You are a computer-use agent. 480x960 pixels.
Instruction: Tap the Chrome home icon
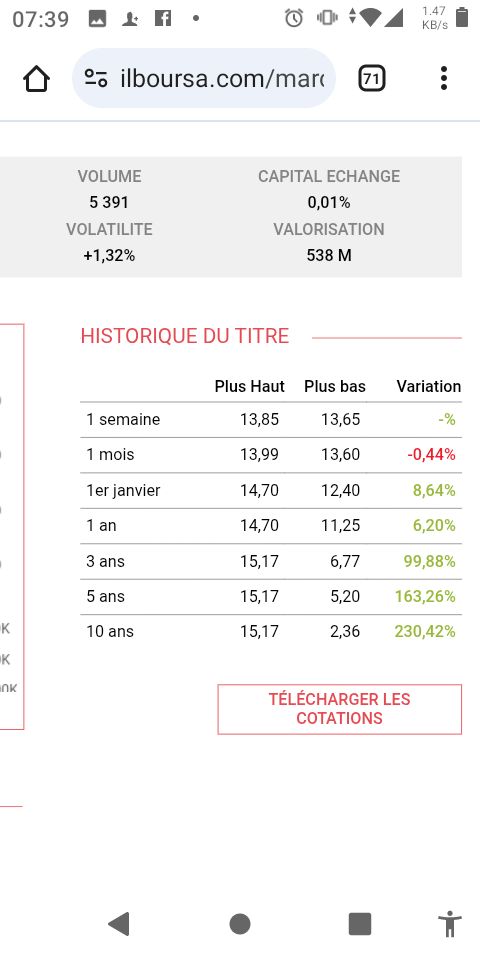pos(36,78)
